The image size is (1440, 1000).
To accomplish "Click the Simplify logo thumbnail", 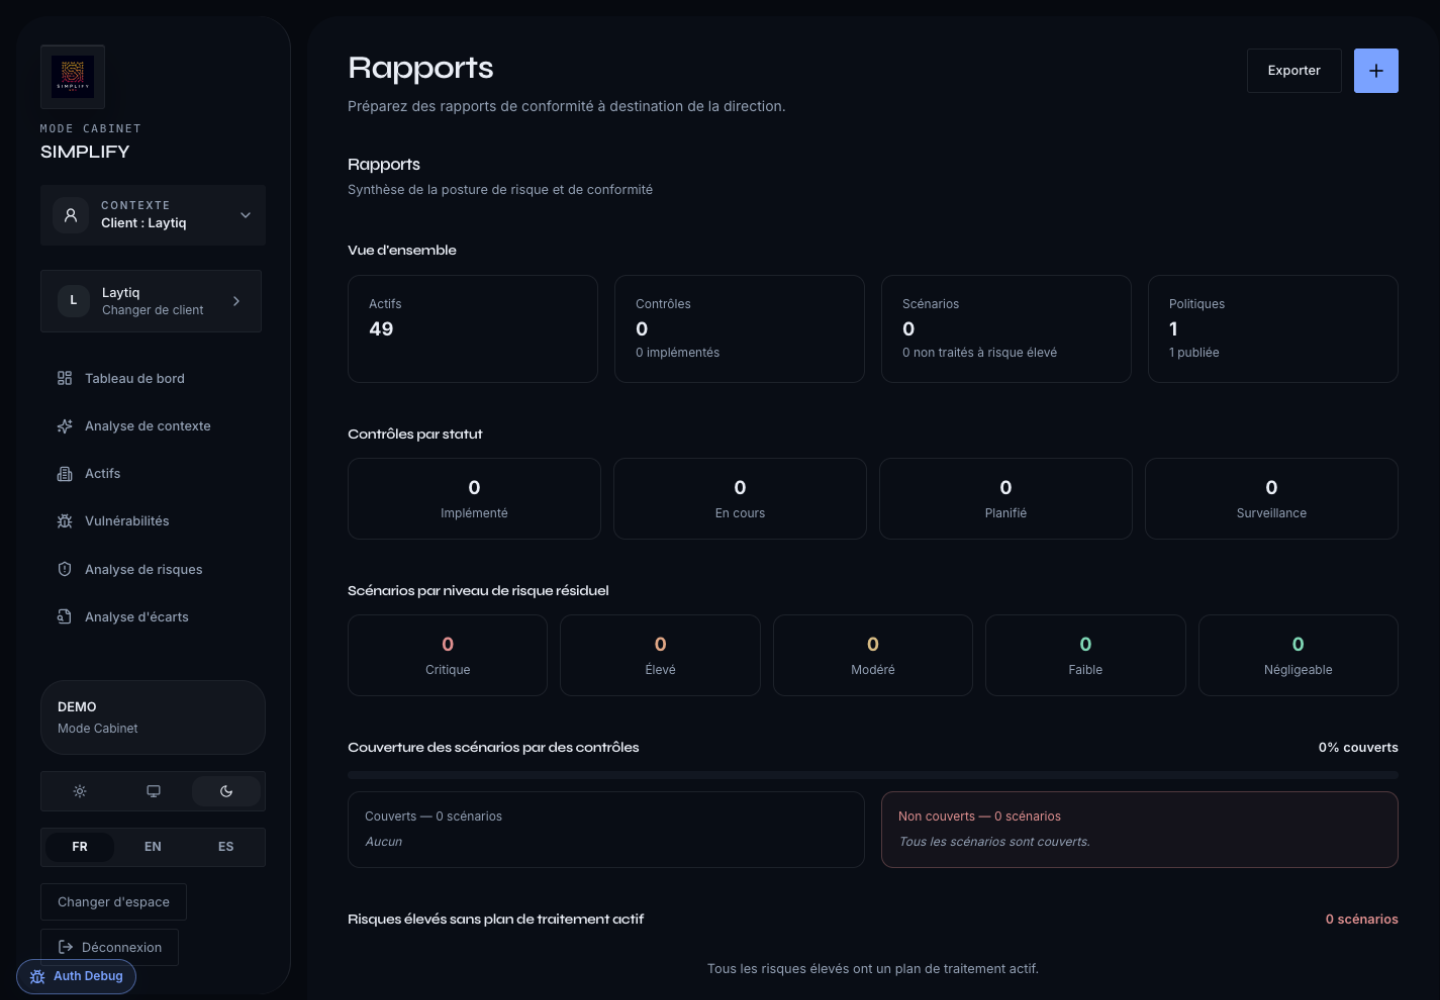I will (72, 77).
